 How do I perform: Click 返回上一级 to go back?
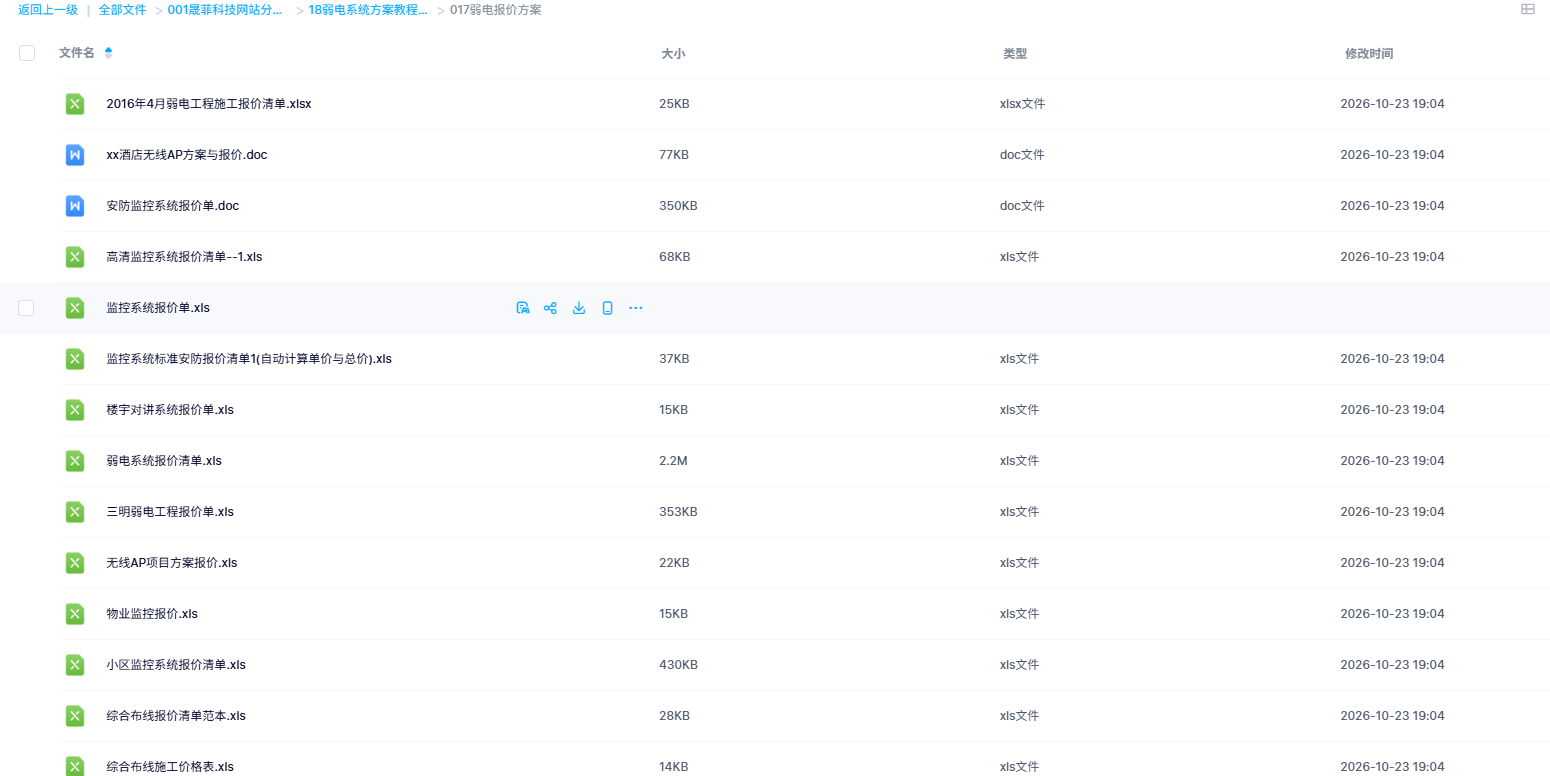48,10
